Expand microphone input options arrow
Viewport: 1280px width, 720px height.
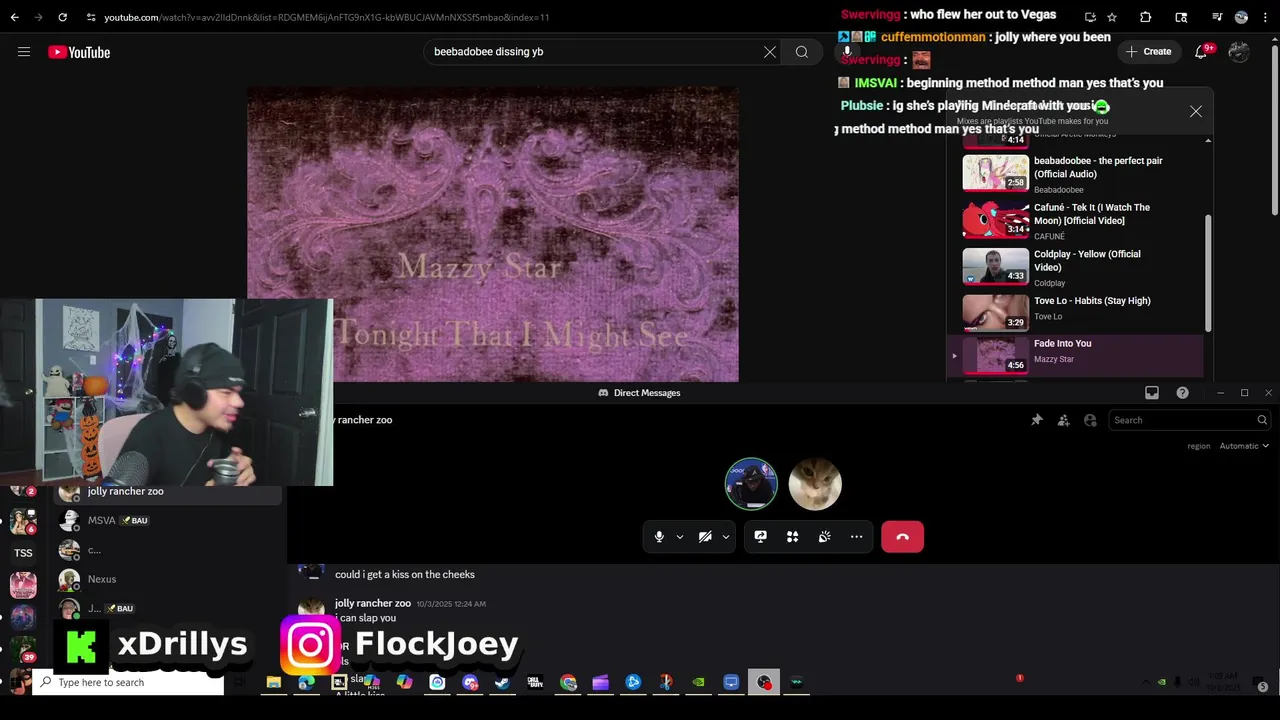(x=680, y=537)
